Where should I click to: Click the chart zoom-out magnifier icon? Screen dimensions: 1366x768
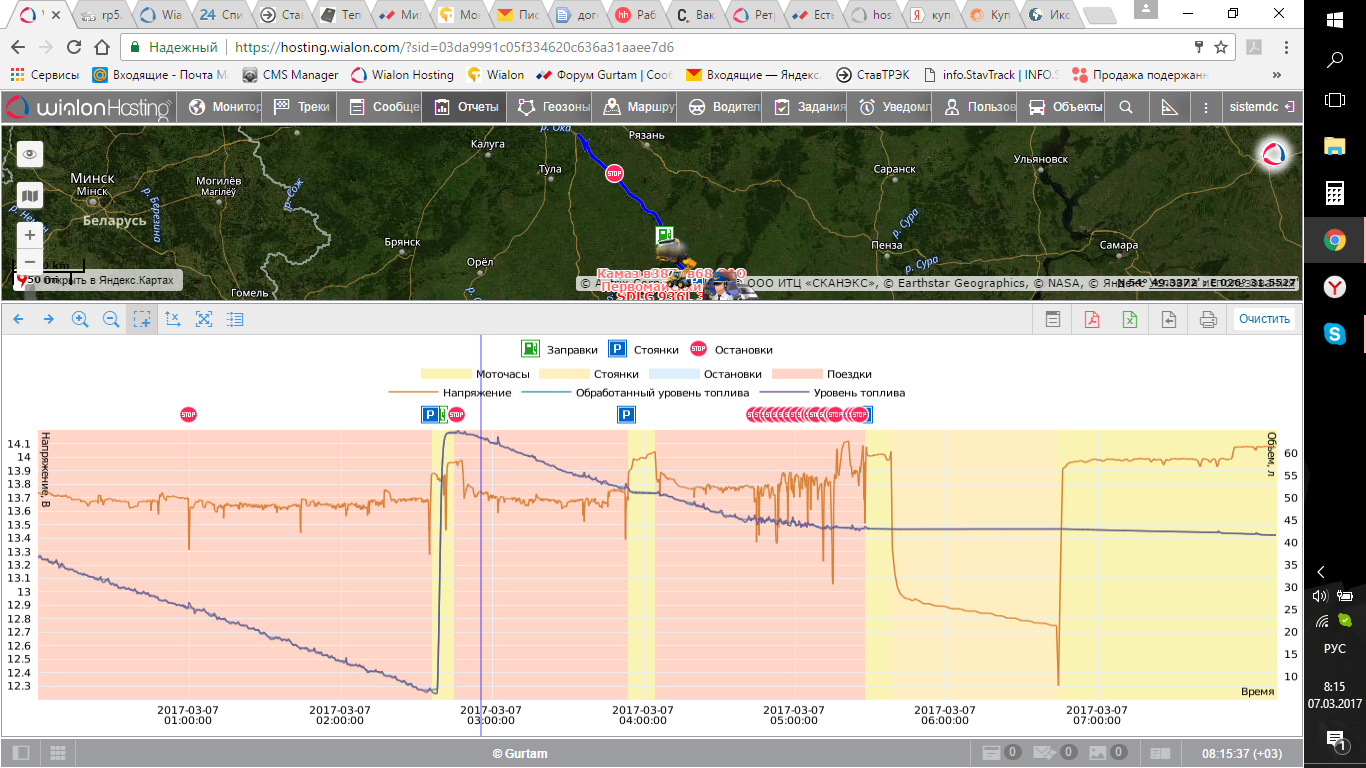tap(111, 319)
